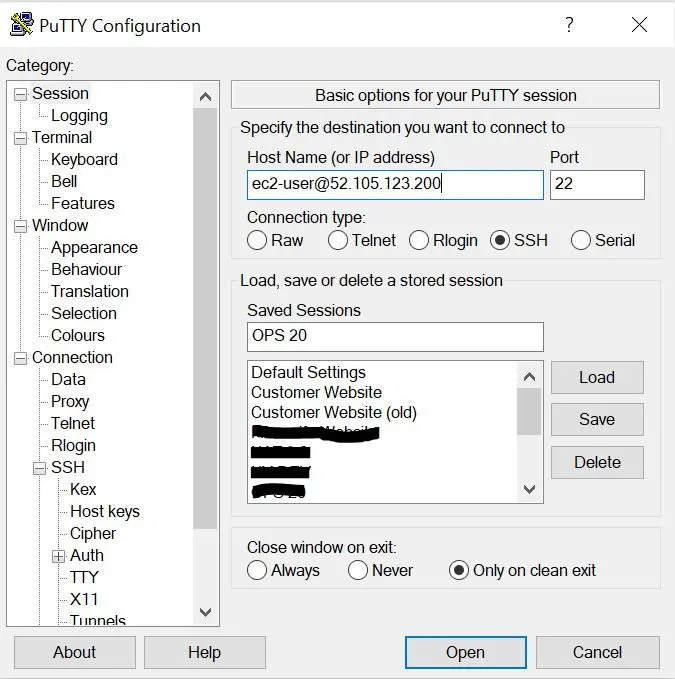Click the Save session button

tap(597, 420)
